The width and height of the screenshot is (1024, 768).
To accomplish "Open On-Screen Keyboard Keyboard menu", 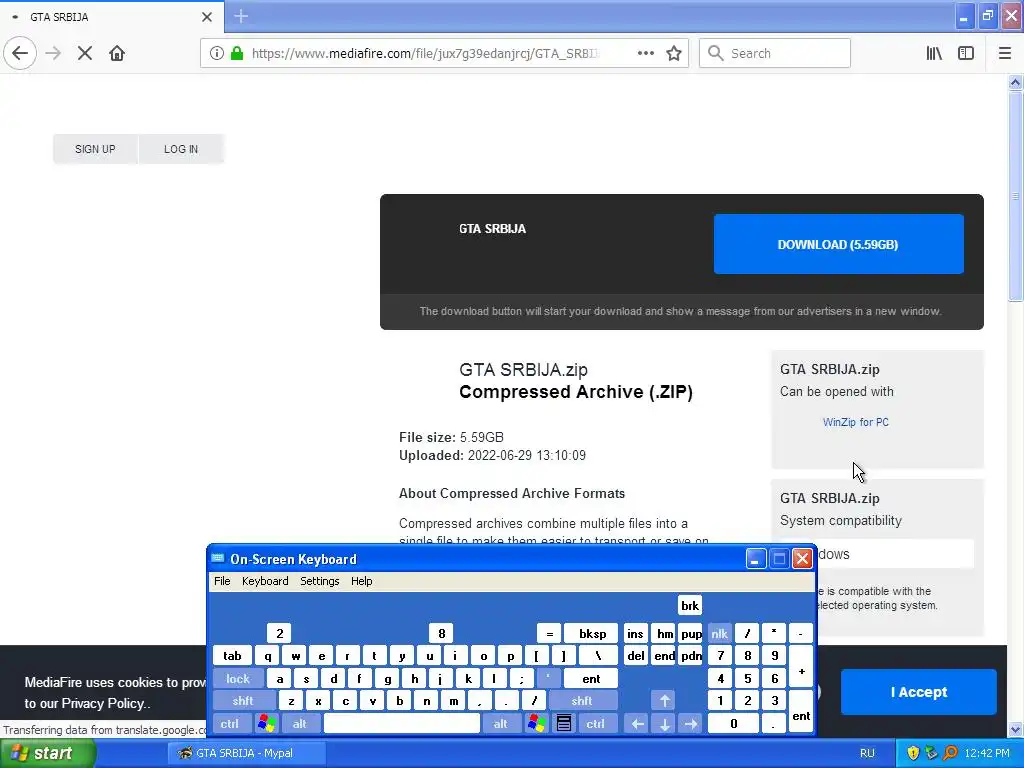I will coord(265,581).
